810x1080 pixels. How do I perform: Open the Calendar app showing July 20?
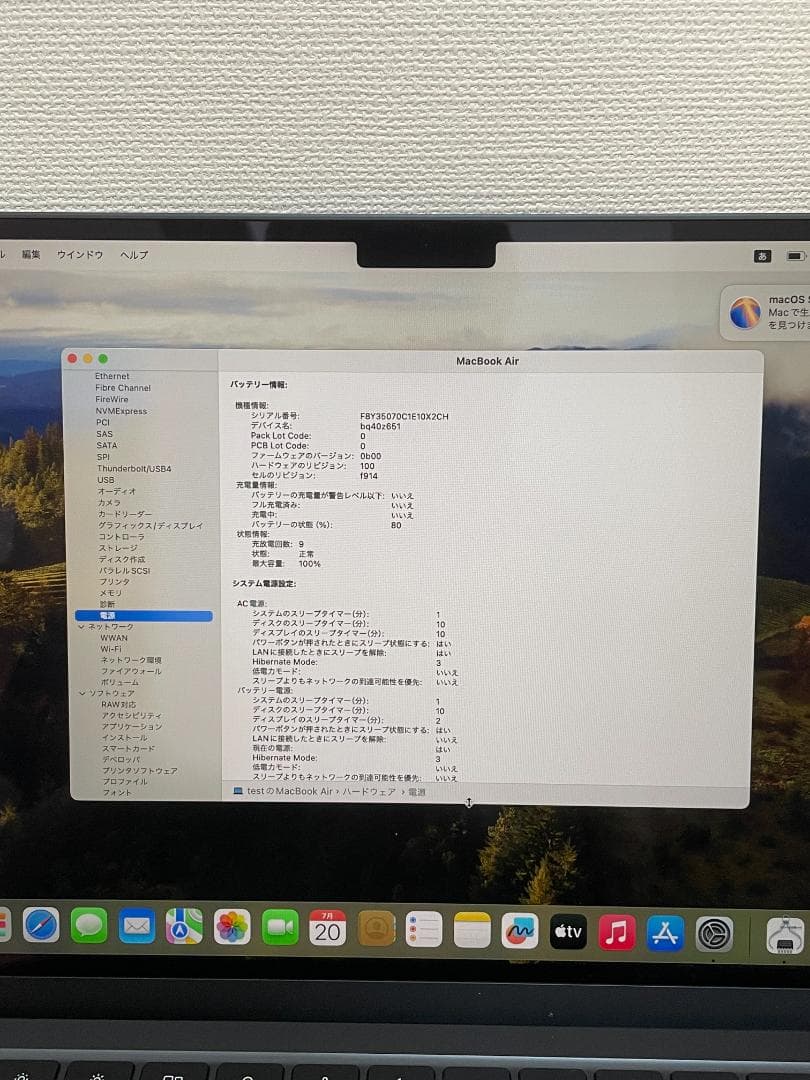point(327,928)
